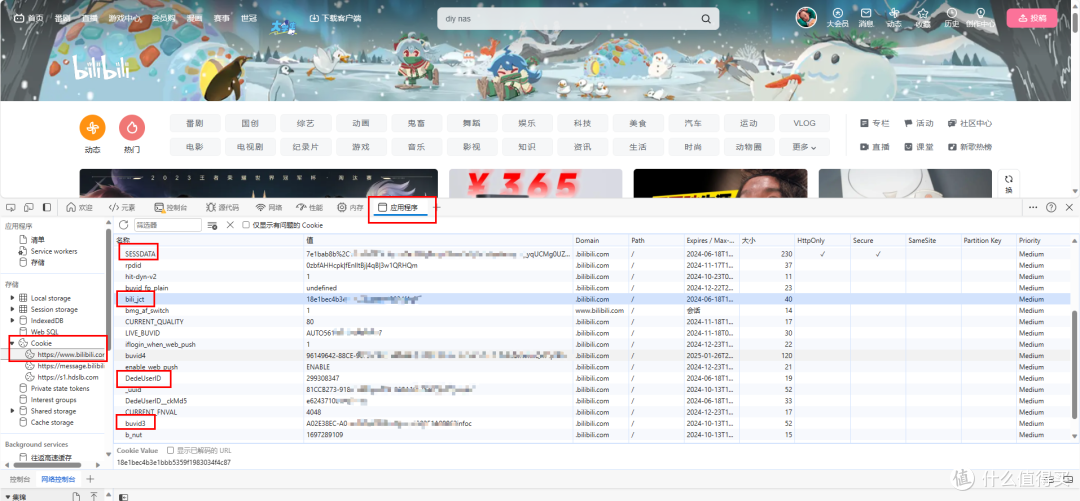1080x501 pixels.
Task: Switch to the 性能 Performance tab
Action: tap(309, 207)
